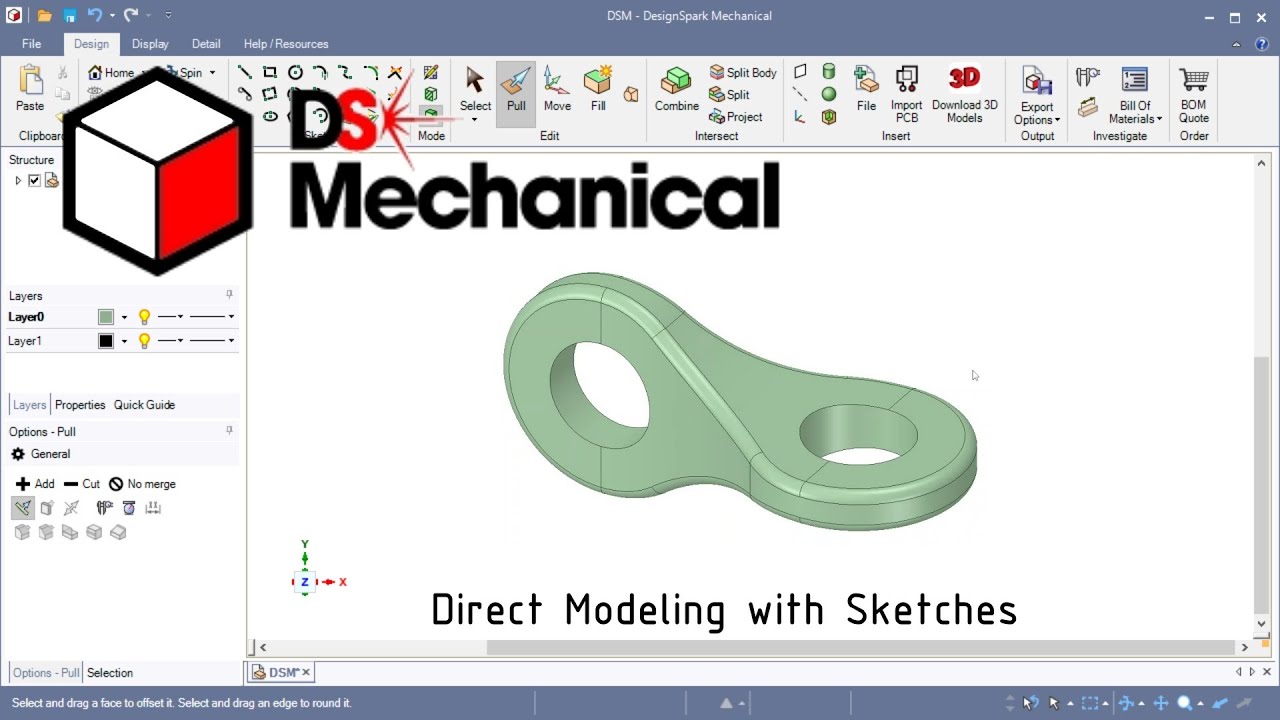Choose Split Body in Intersect group

[x=743, y=73]
